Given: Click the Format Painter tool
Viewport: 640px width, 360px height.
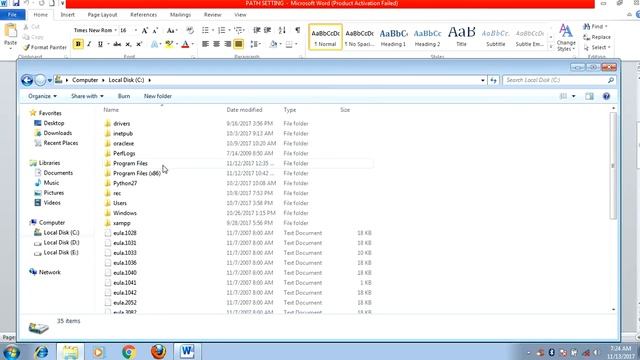Looking at the screenshot, I should tap(45, 47).
